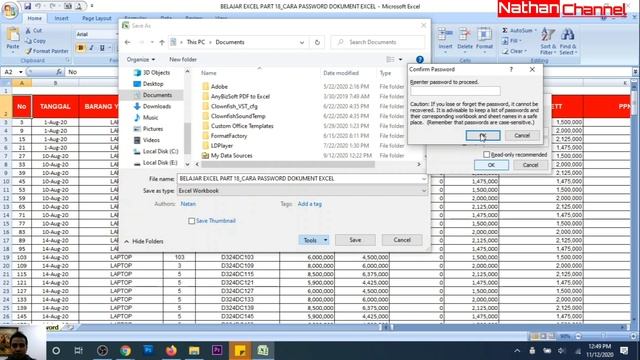Open the Save as type combo box
This screenshot has width=640, height=360.
(302, 191)
